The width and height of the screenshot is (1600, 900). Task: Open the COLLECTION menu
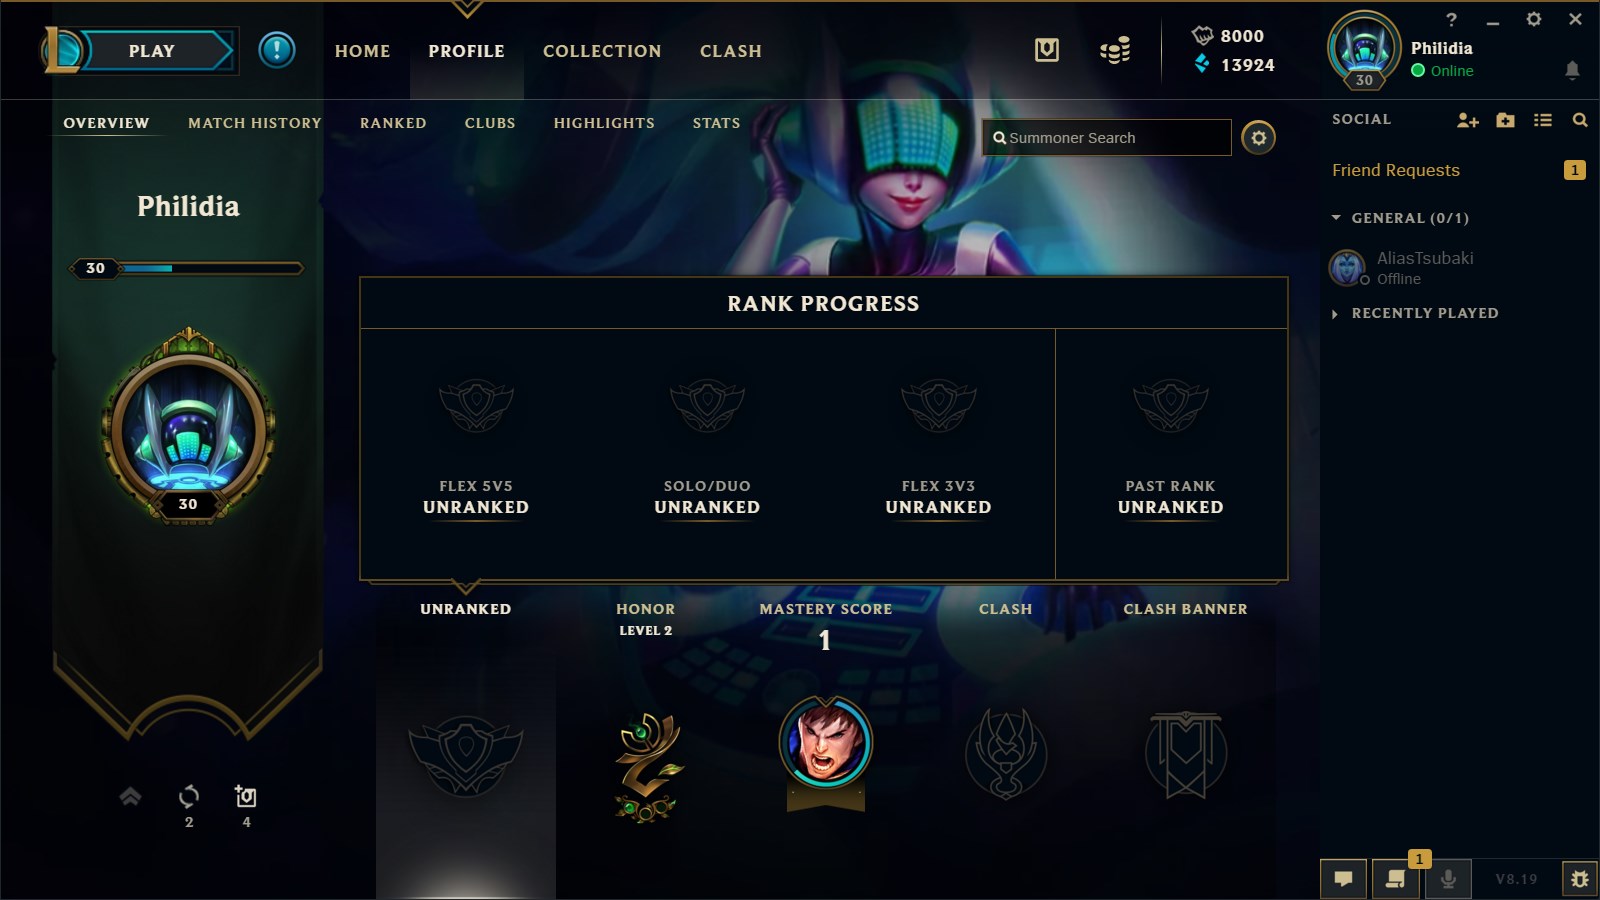point(602,51)
